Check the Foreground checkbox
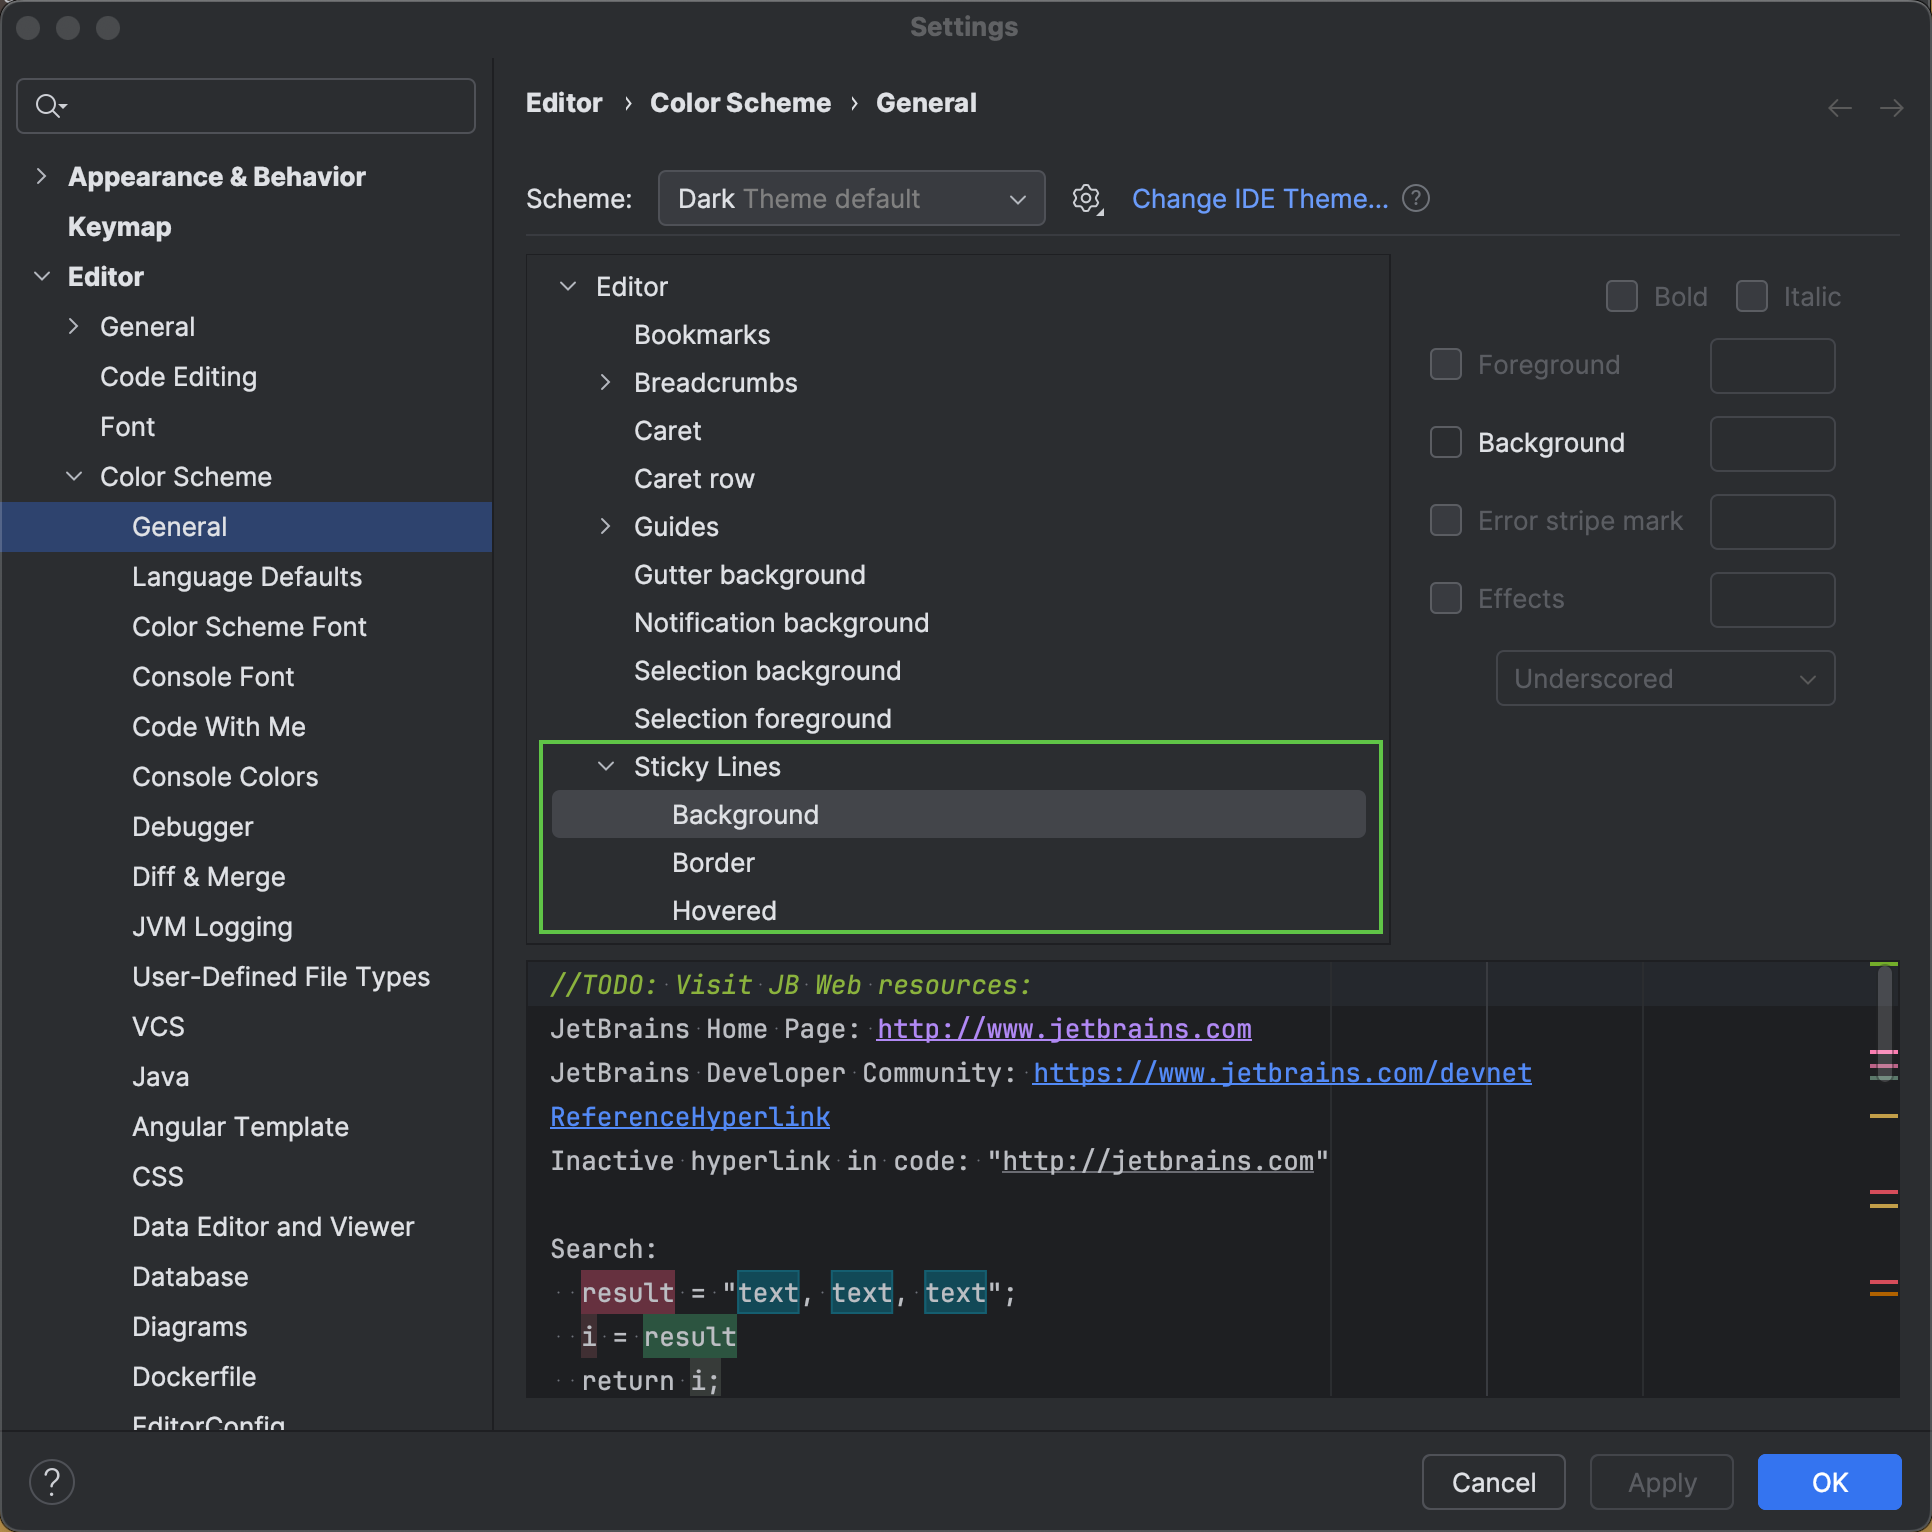The height and width of the screenshot is (1532, 1932). pos(1445,364)
